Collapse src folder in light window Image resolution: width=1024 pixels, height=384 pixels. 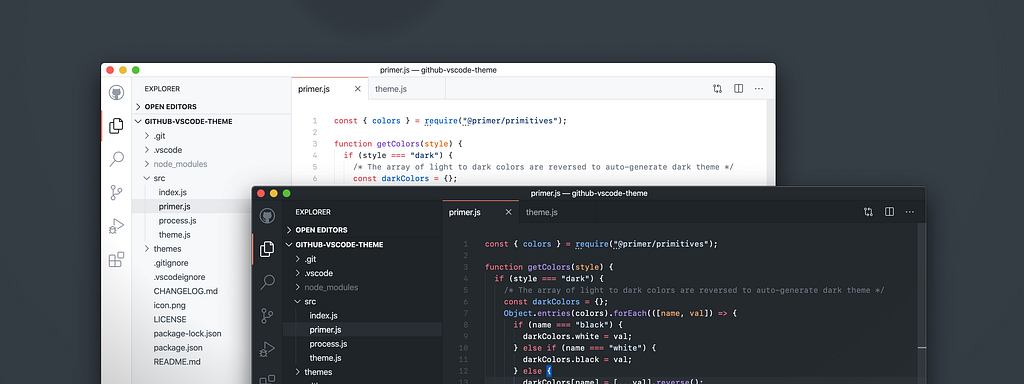click(x=147, y=178)
